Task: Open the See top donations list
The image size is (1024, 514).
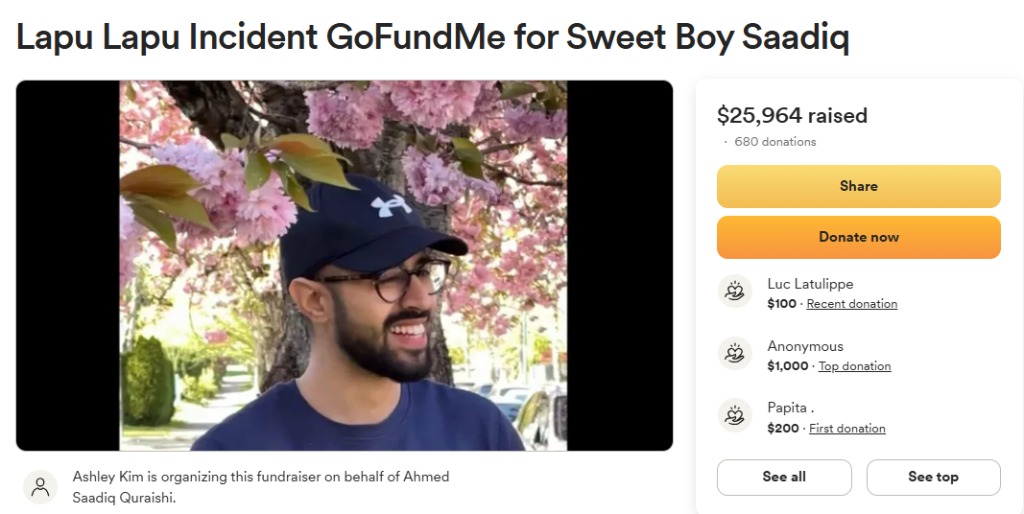Action: pyautogui.click(x=933, y=477)
